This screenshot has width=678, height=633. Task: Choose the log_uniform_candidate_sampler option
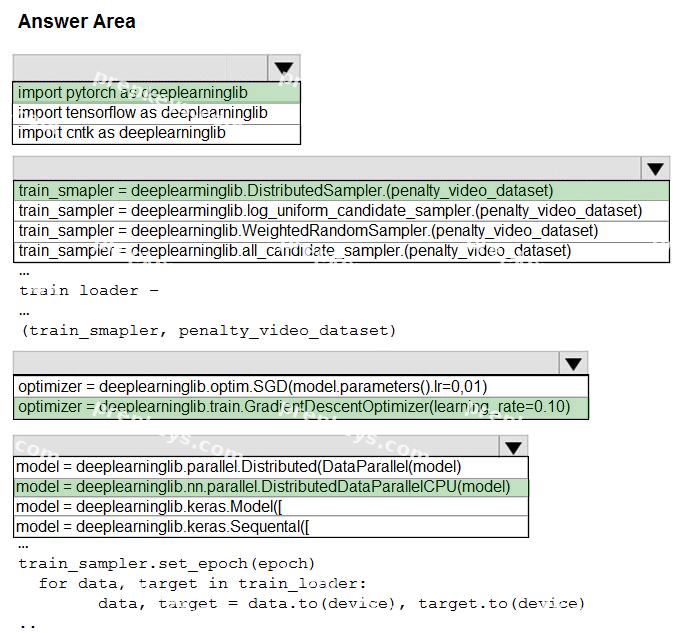(x=341, y=211)
